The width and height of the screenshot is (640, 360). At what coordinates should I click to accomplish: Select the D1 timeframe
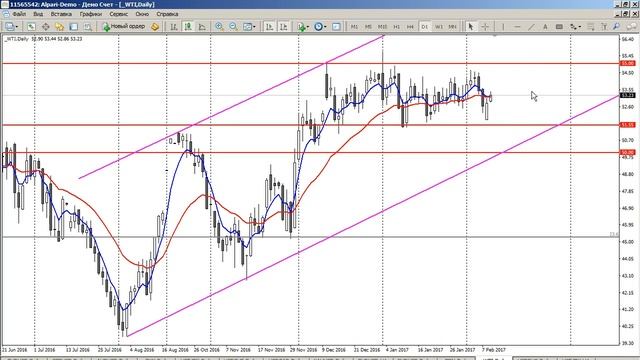click(x=424, y=27)
